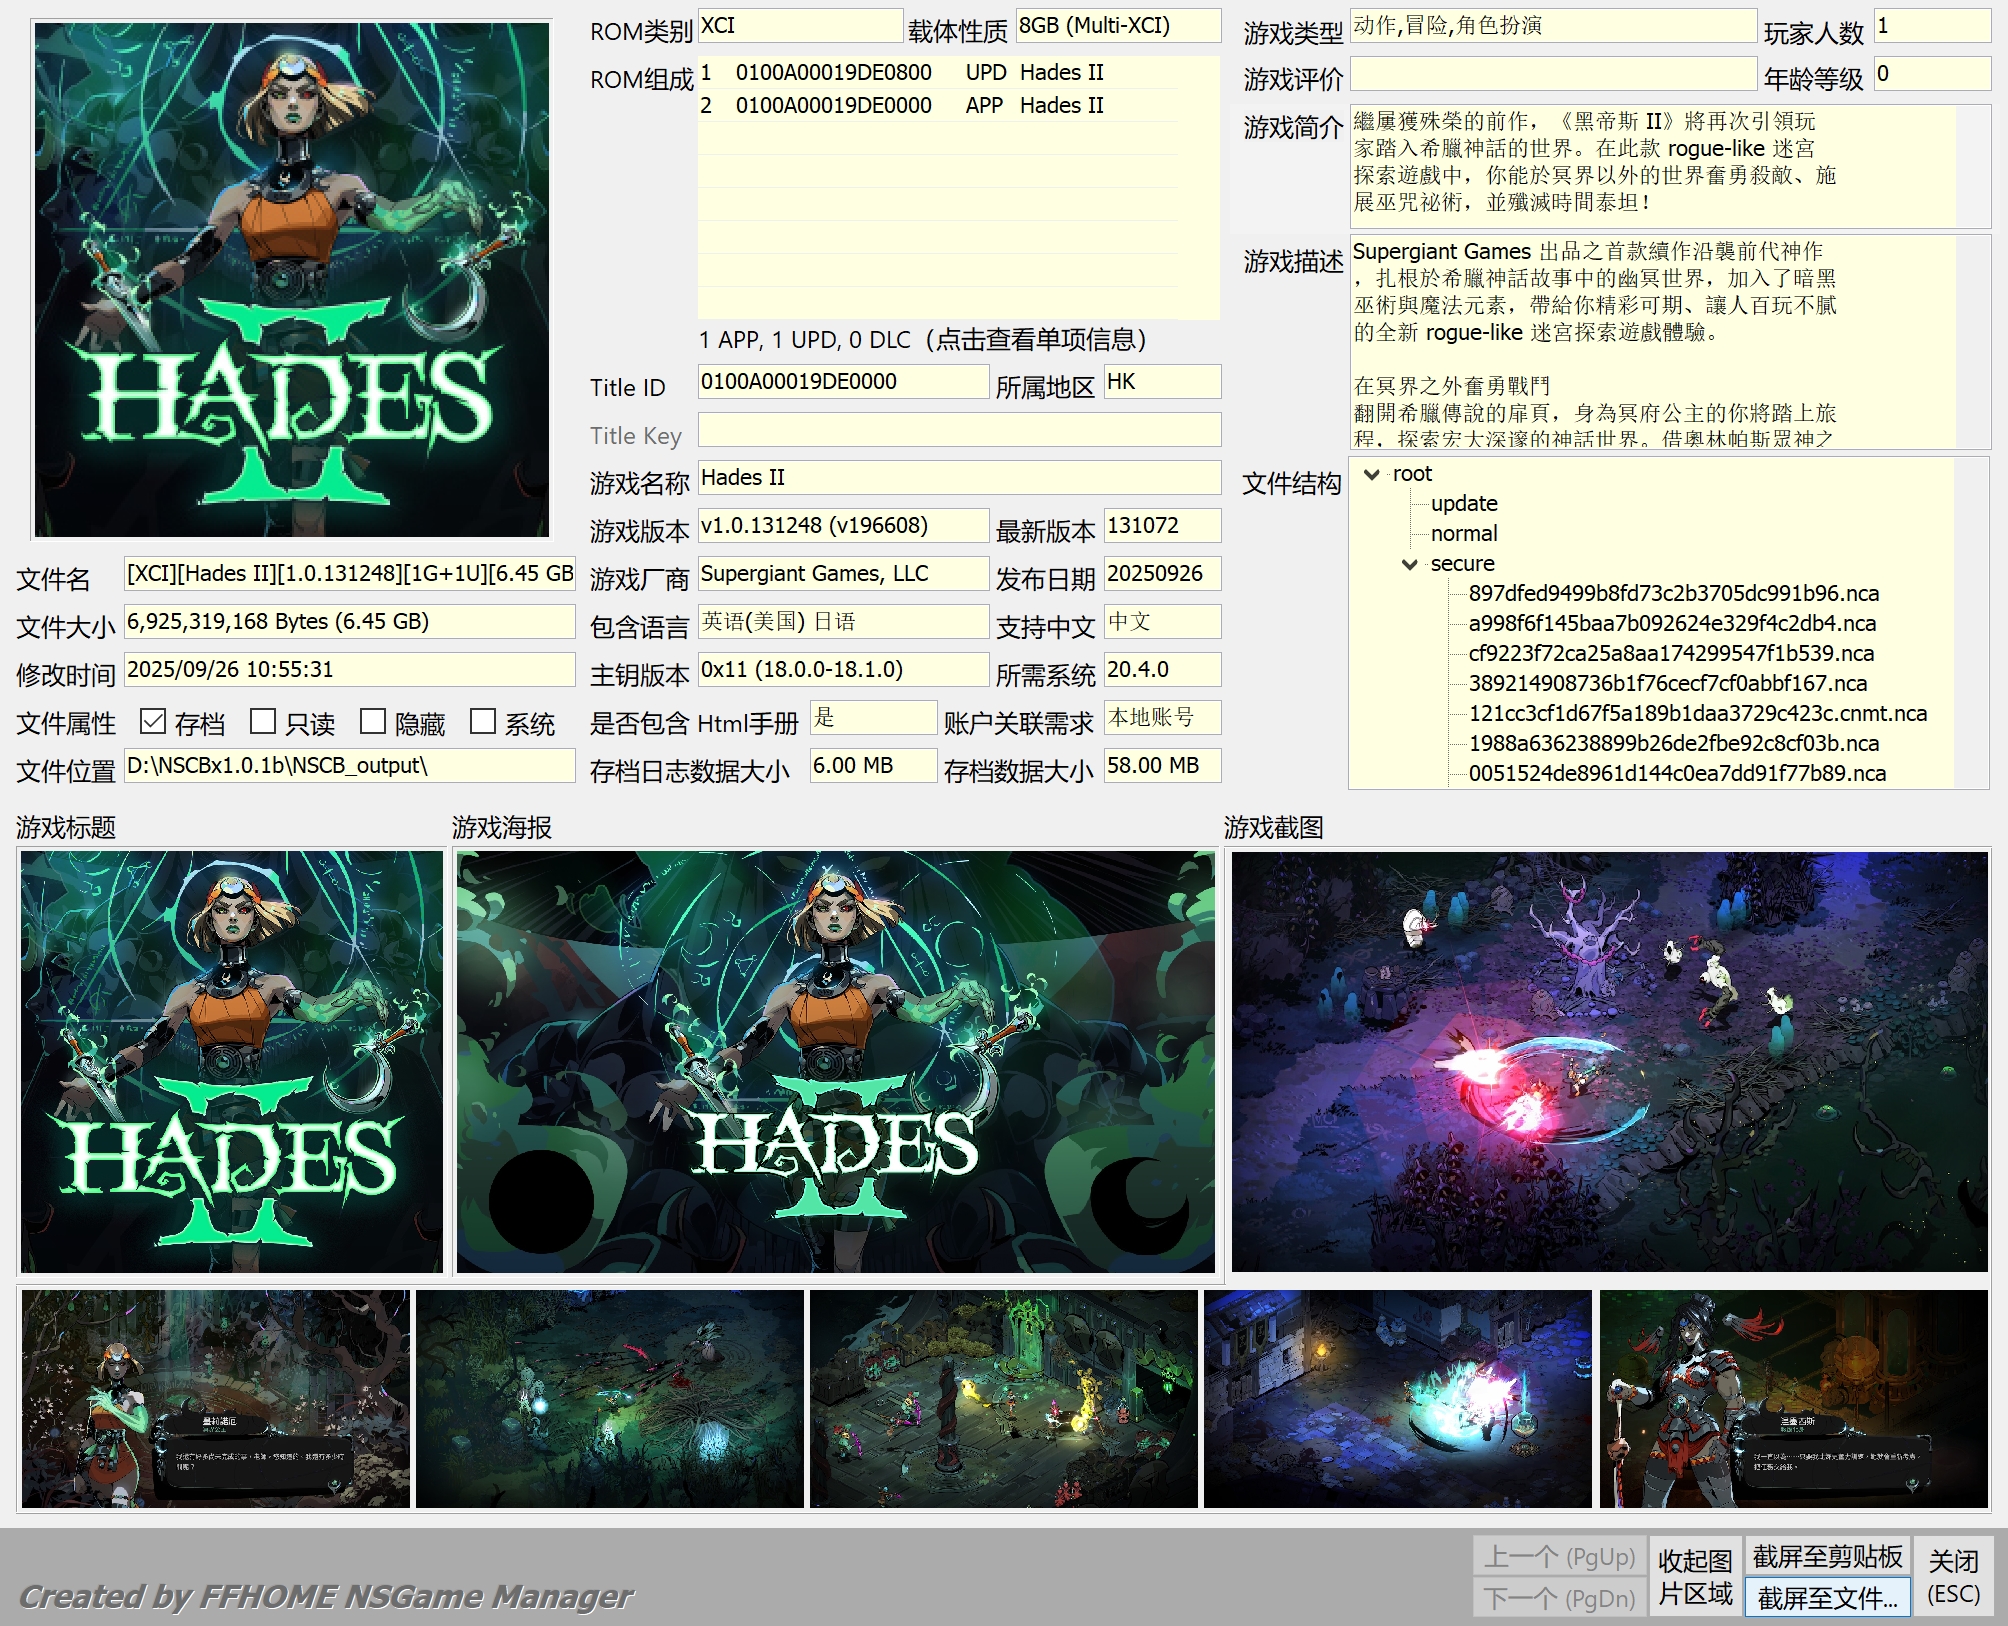Select the first dialogue scene screenshot thumbnail
Viewport: 2008px width, 1626px height.
click(x=216, y=1398)
